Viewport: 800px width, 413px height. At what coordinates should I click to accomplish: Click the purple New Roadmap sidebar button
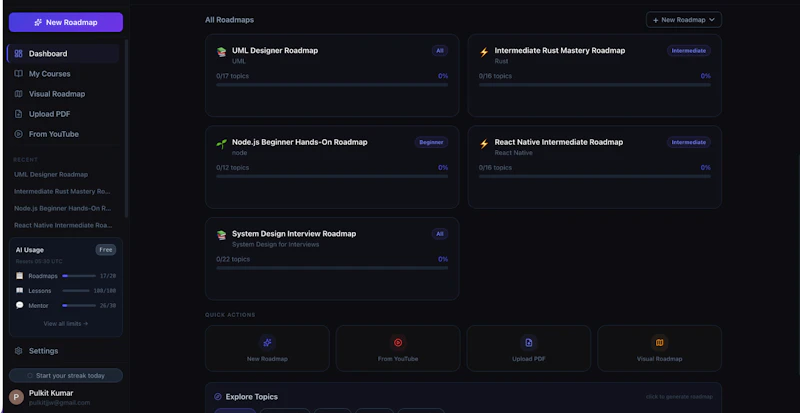click(x=66, y=22)
